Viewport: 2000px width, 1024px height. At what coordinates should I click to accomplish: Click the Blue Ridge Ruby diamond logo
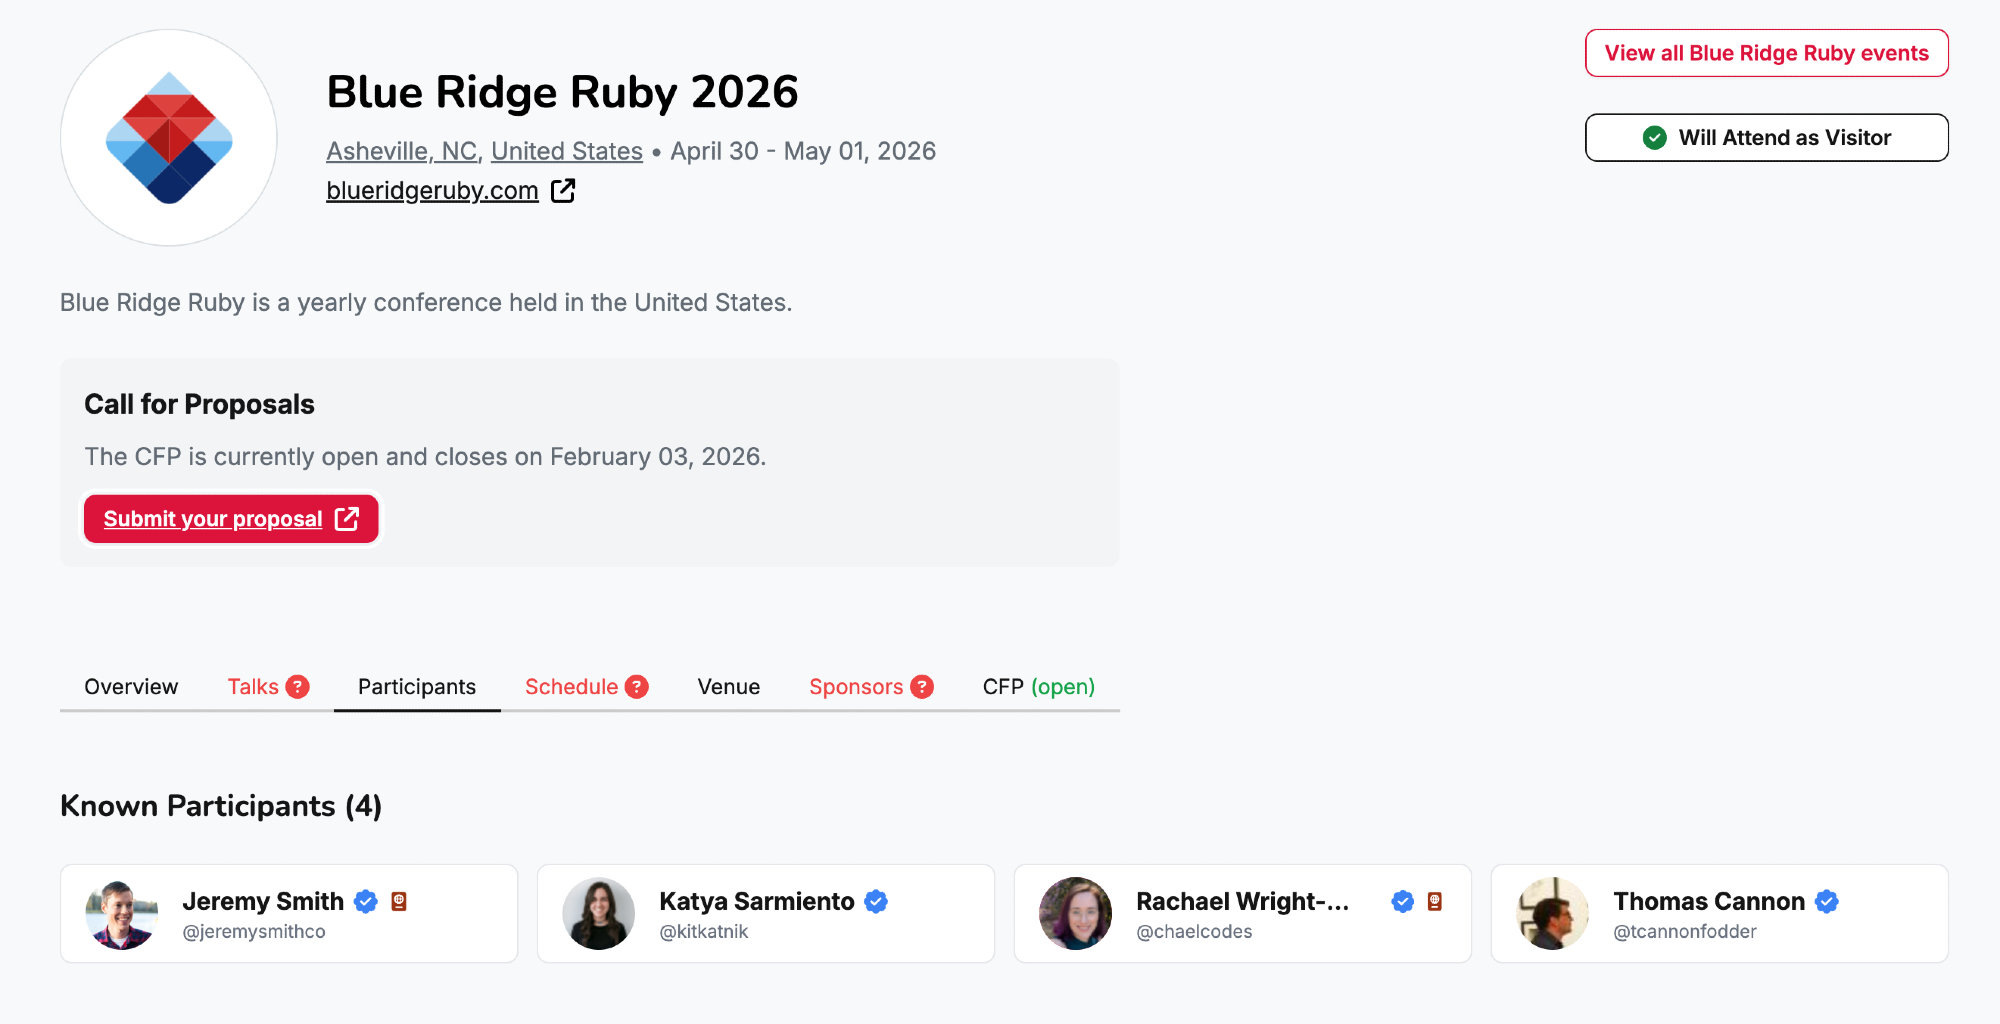click(169, 138)
